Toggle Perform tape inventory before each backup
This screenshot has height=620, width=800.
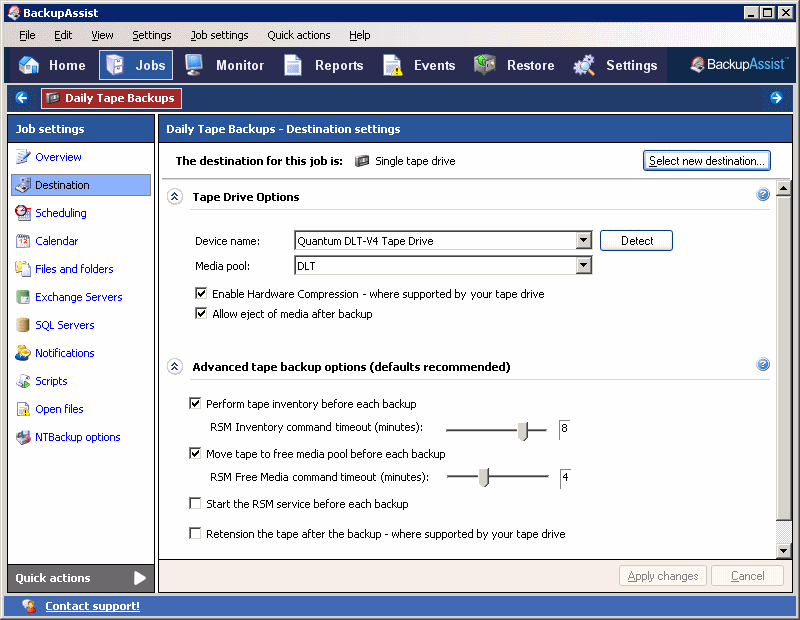(x=195, y=404)
